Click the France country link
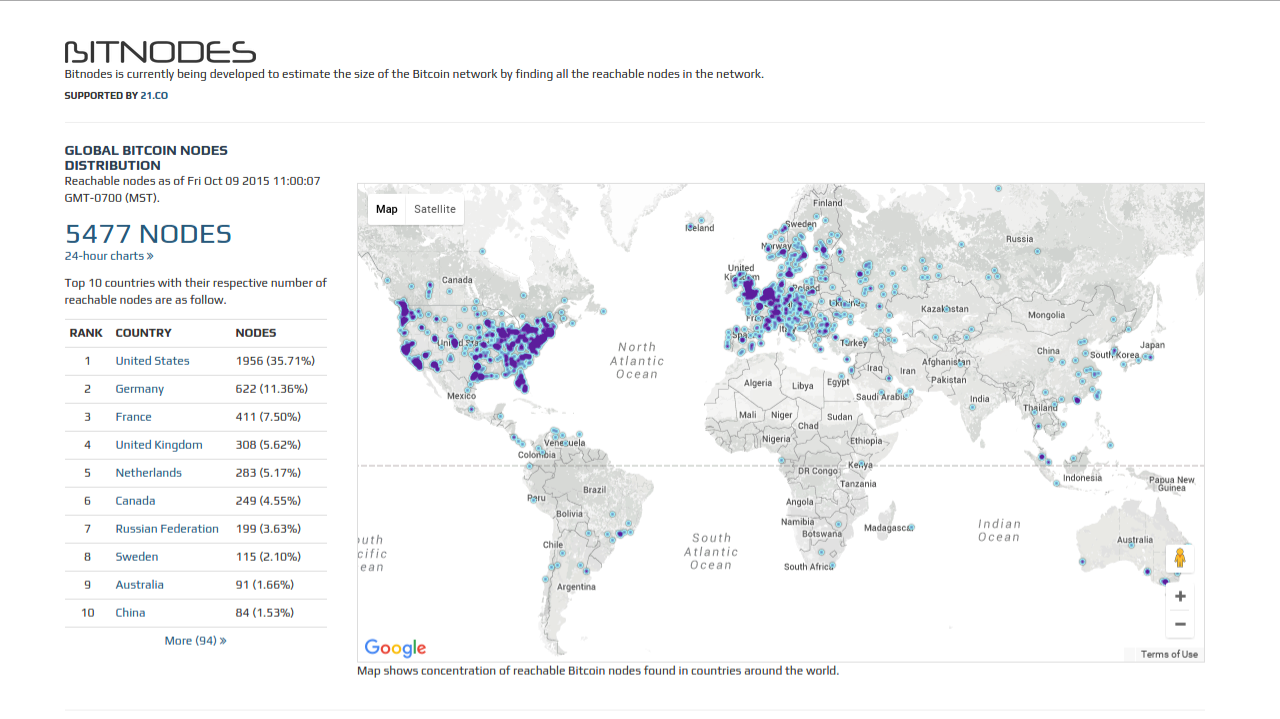The image size is (1280, 719). point(133,417)
